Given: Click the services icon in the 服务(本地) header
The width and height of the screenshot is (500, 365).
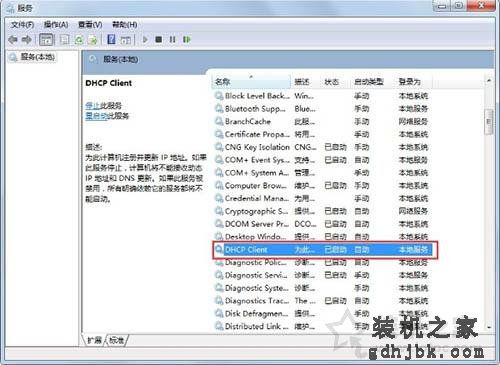Looking at the screenshot, I should point(93,60).
